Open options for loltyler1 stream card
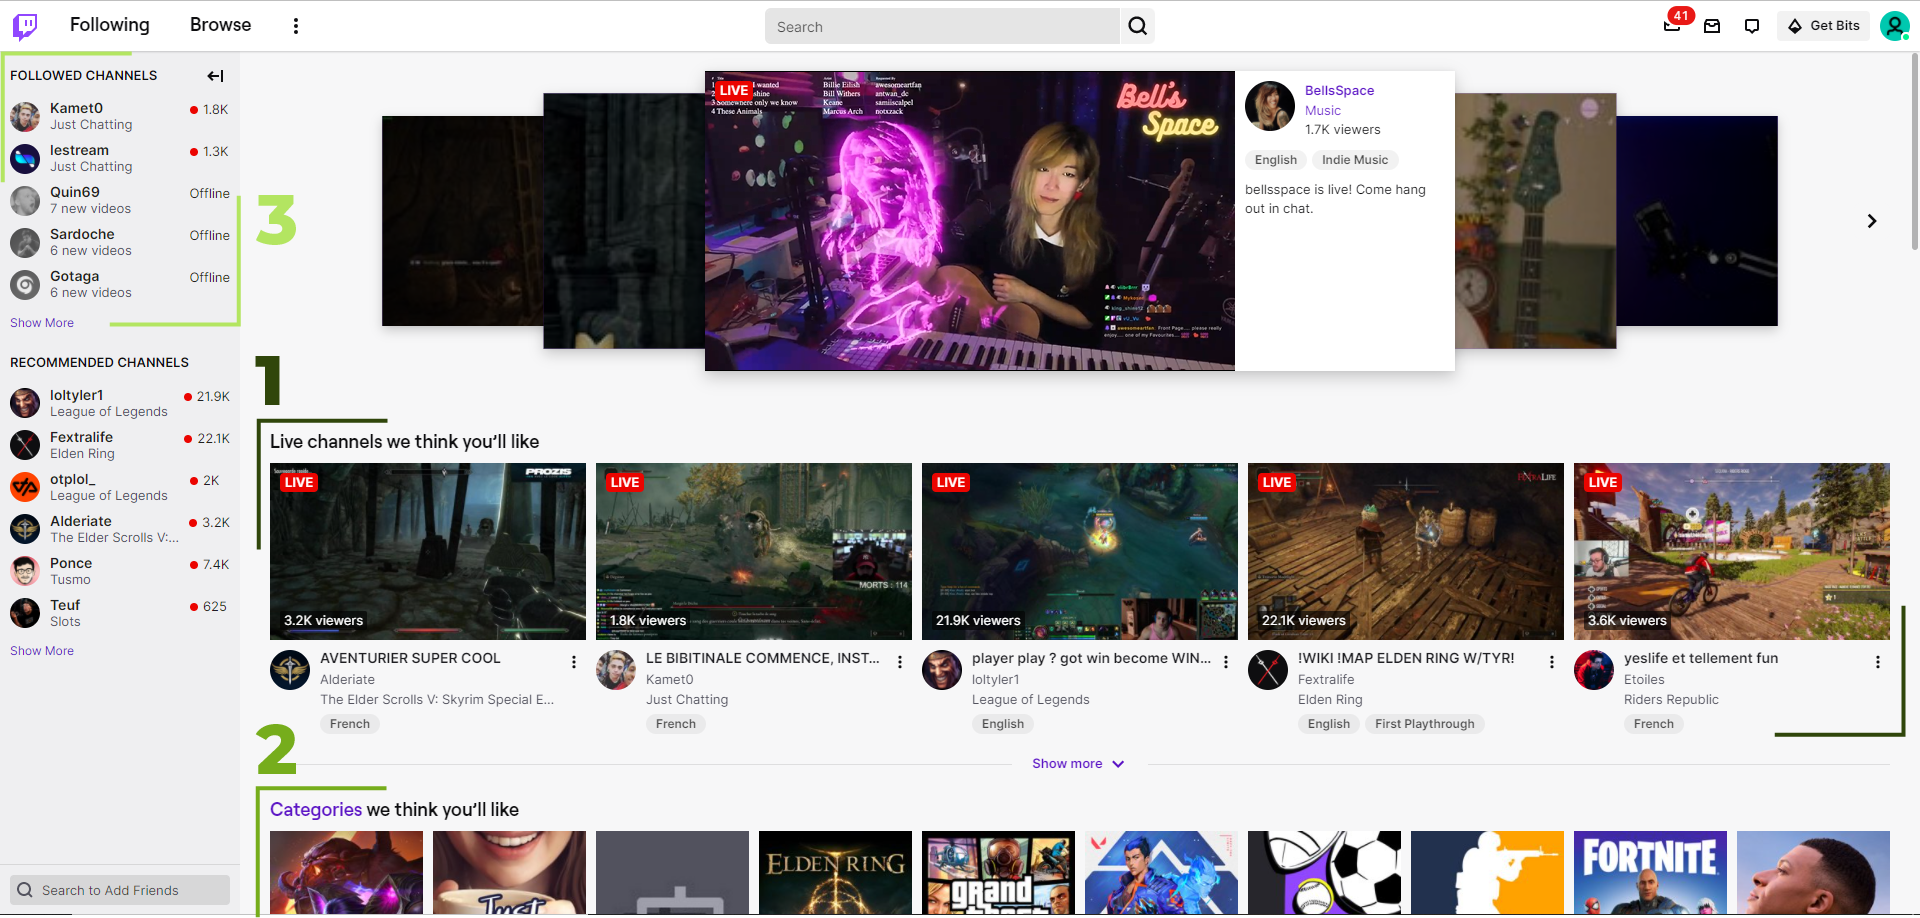 point(1226,662)
